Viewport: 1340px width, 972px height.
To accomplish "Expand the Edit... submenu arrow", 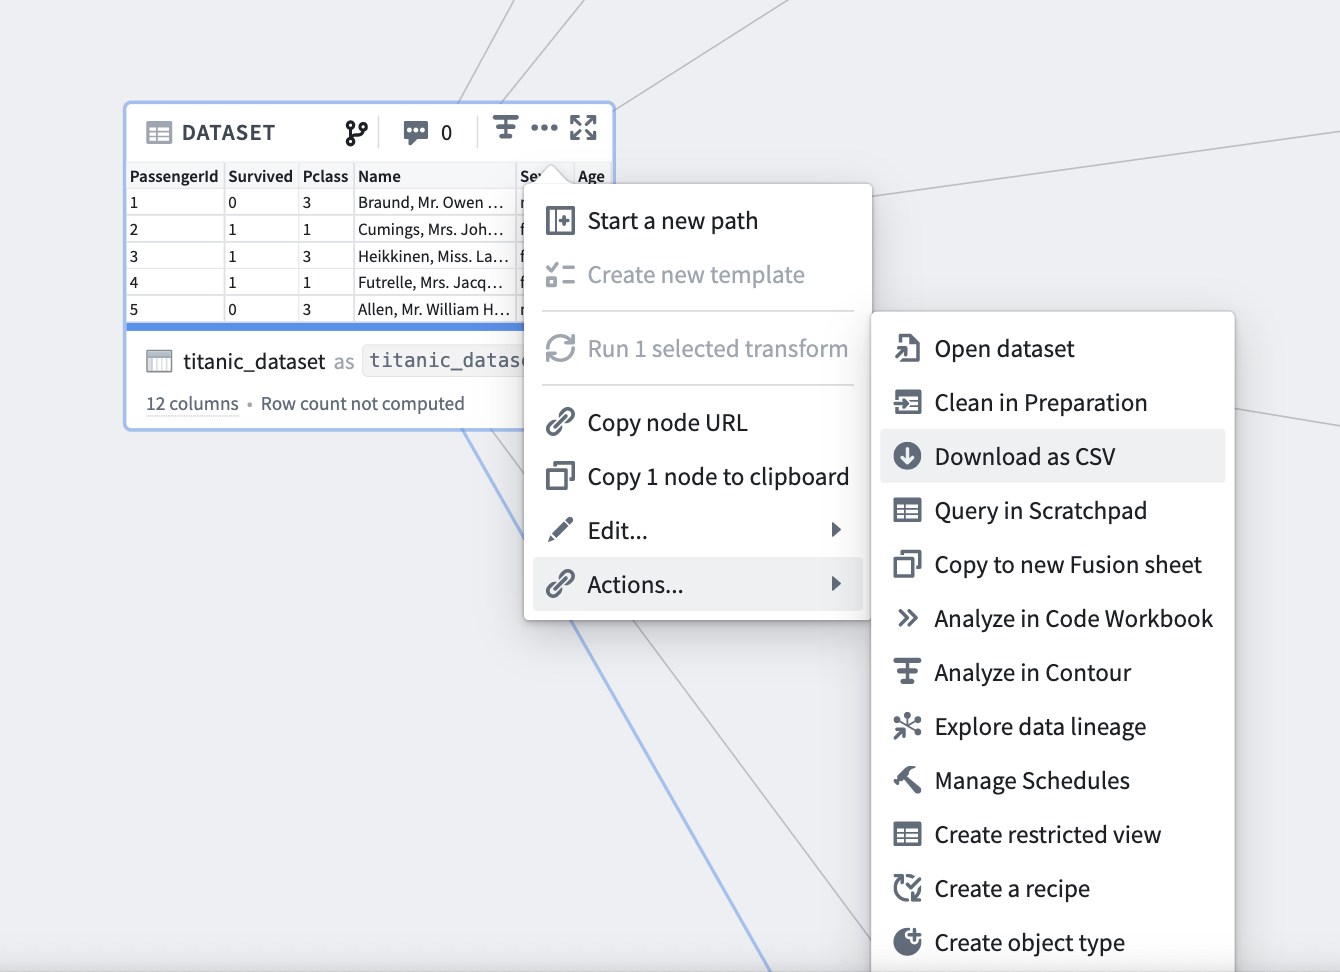I will coord(836,530).
